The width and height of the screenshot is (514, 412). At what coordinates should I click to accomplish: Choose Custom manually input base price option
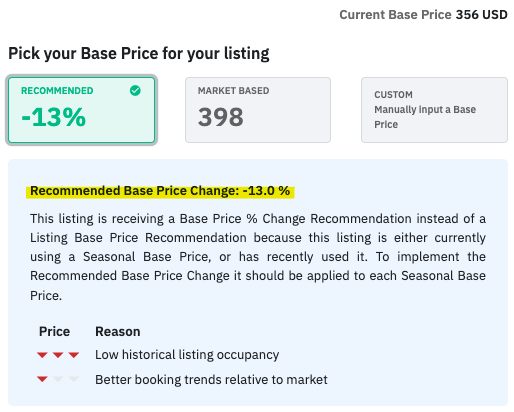tap(434, 110)
